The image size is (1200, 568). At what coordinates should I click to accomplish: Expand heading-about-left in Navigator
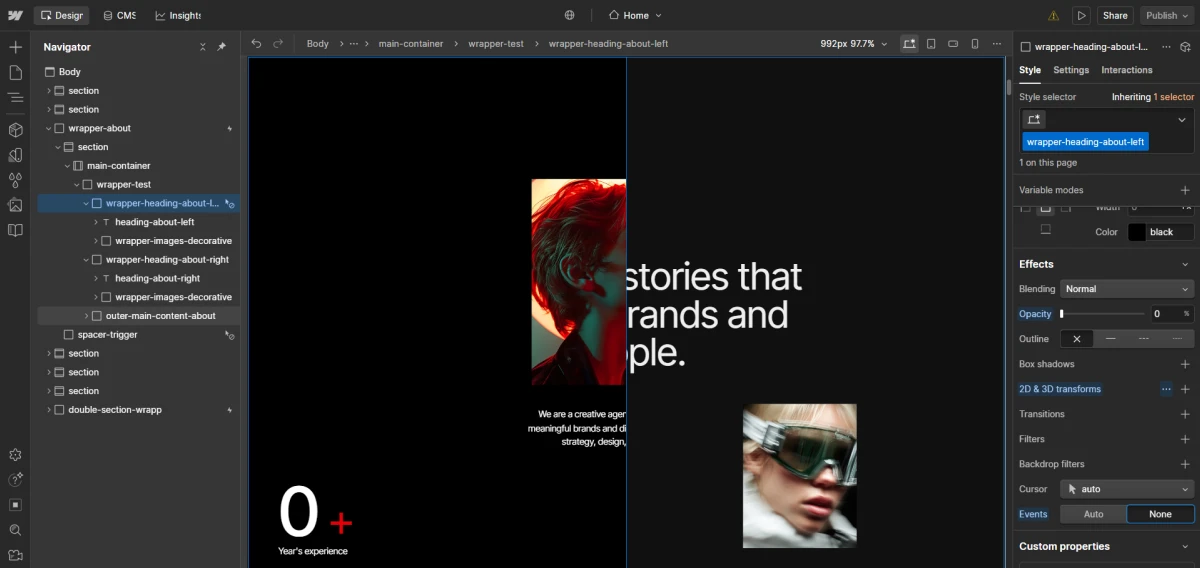(95, 222)
